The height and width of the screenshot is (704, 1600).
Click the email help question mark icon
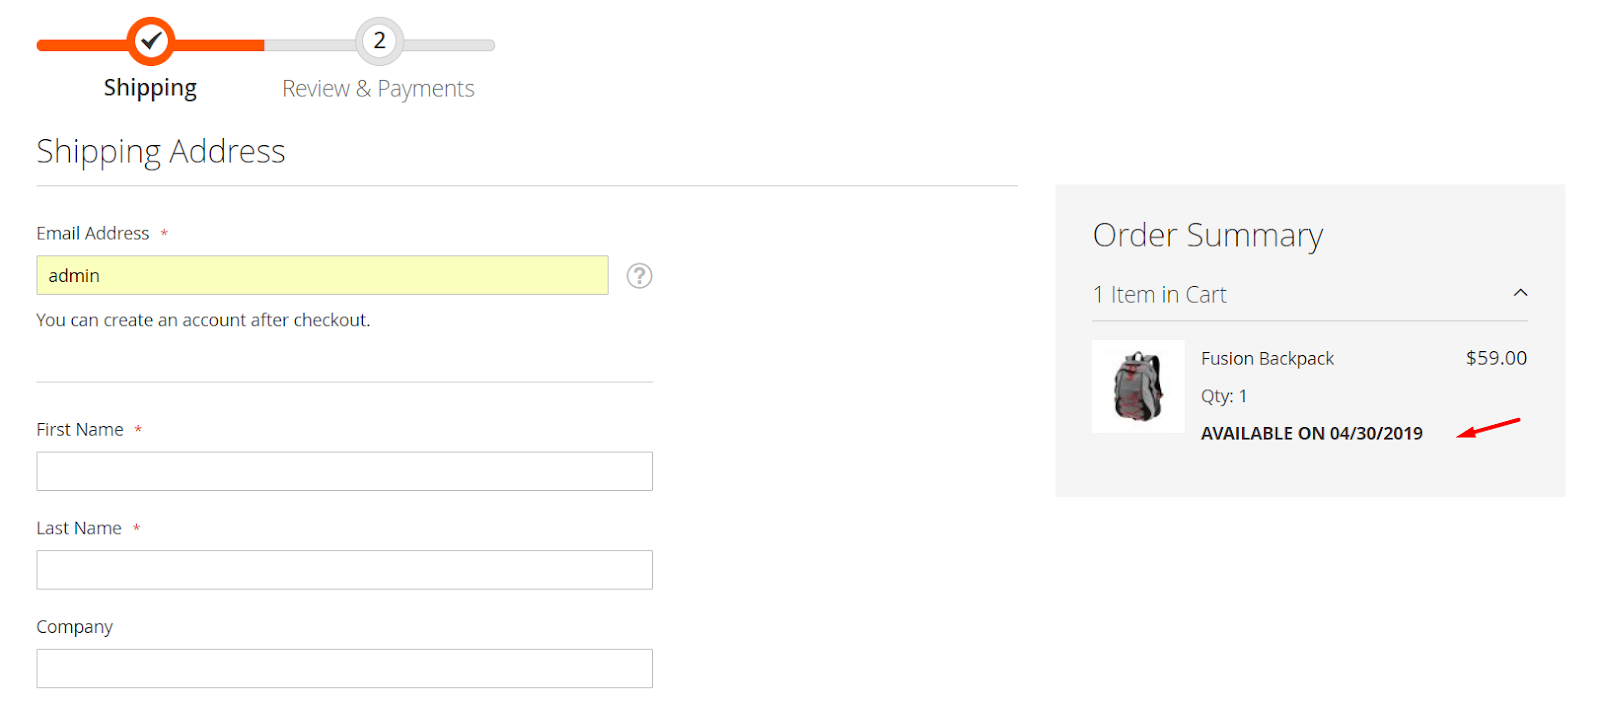click(639, 276)
